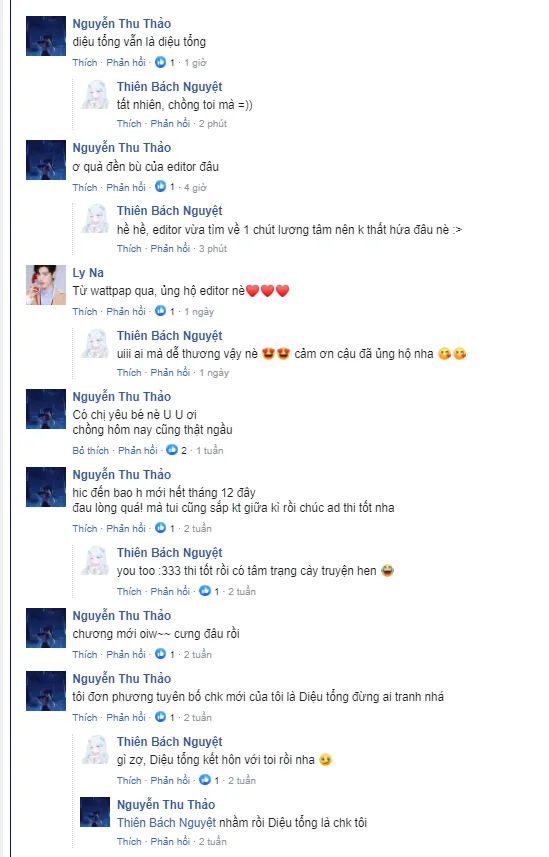Click like icon on 'you too :333' reply

tap(205, 591)
